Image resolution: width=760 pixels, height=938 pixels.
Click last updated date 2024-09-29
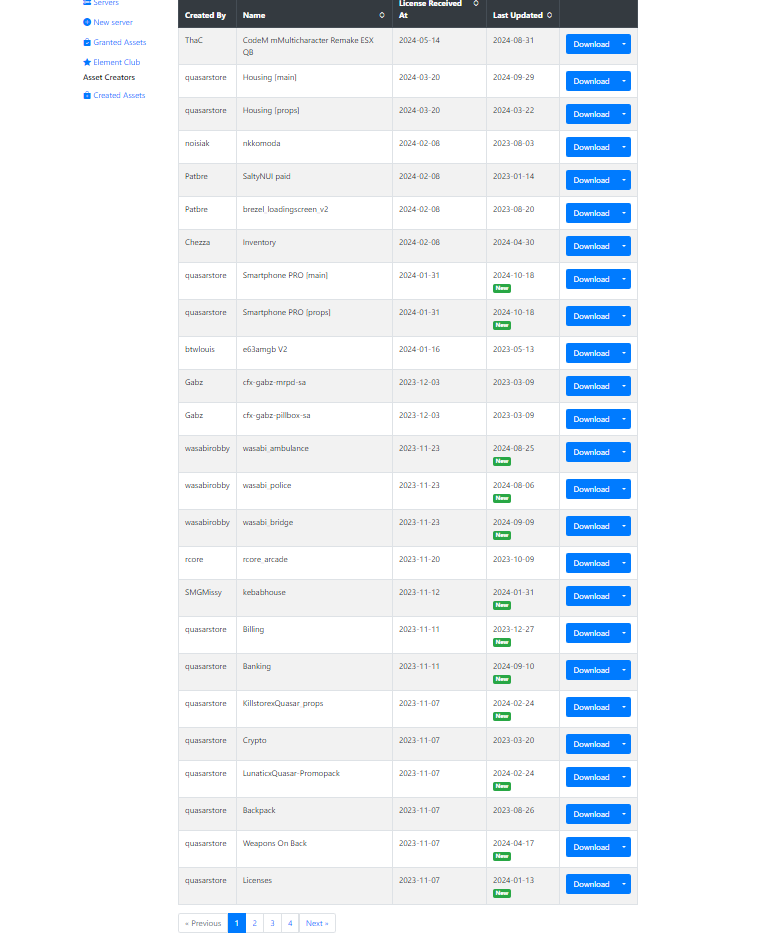coord(513,78)
